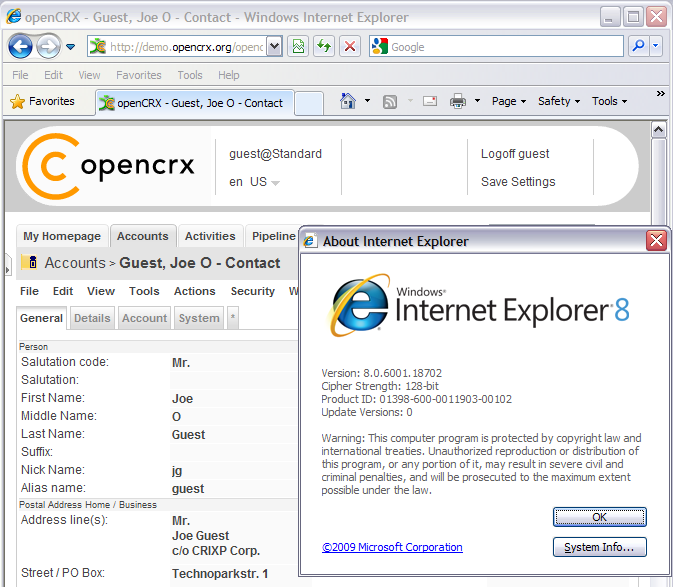The height and width of the screenshot is (587, 673).
Task: Open Home button dropdown arrow
Action: pyautogui.click(x=367, y=101)
